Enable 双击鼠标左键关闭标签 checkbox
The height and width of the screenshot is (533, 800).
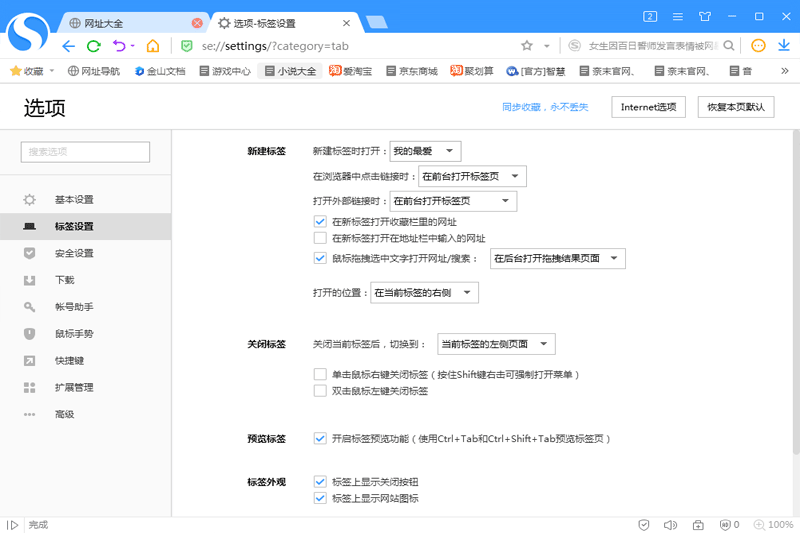[320, 391]
